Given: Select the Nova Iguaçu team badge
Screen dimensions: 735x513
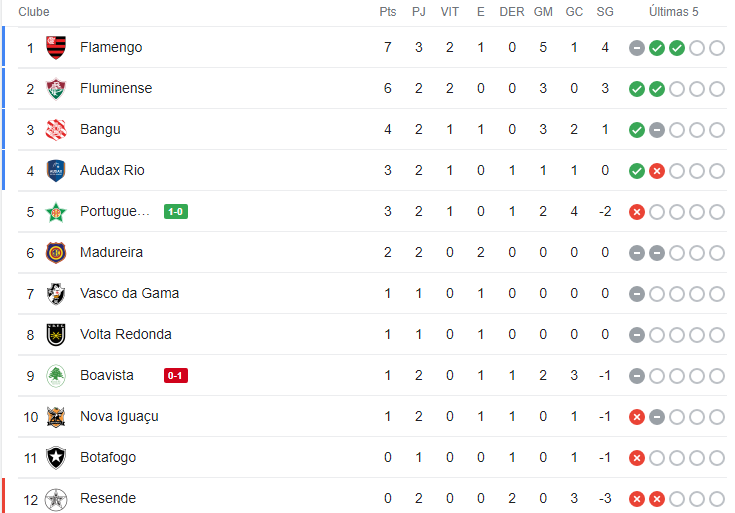Looking at the screenshot, I should [56, 416].
